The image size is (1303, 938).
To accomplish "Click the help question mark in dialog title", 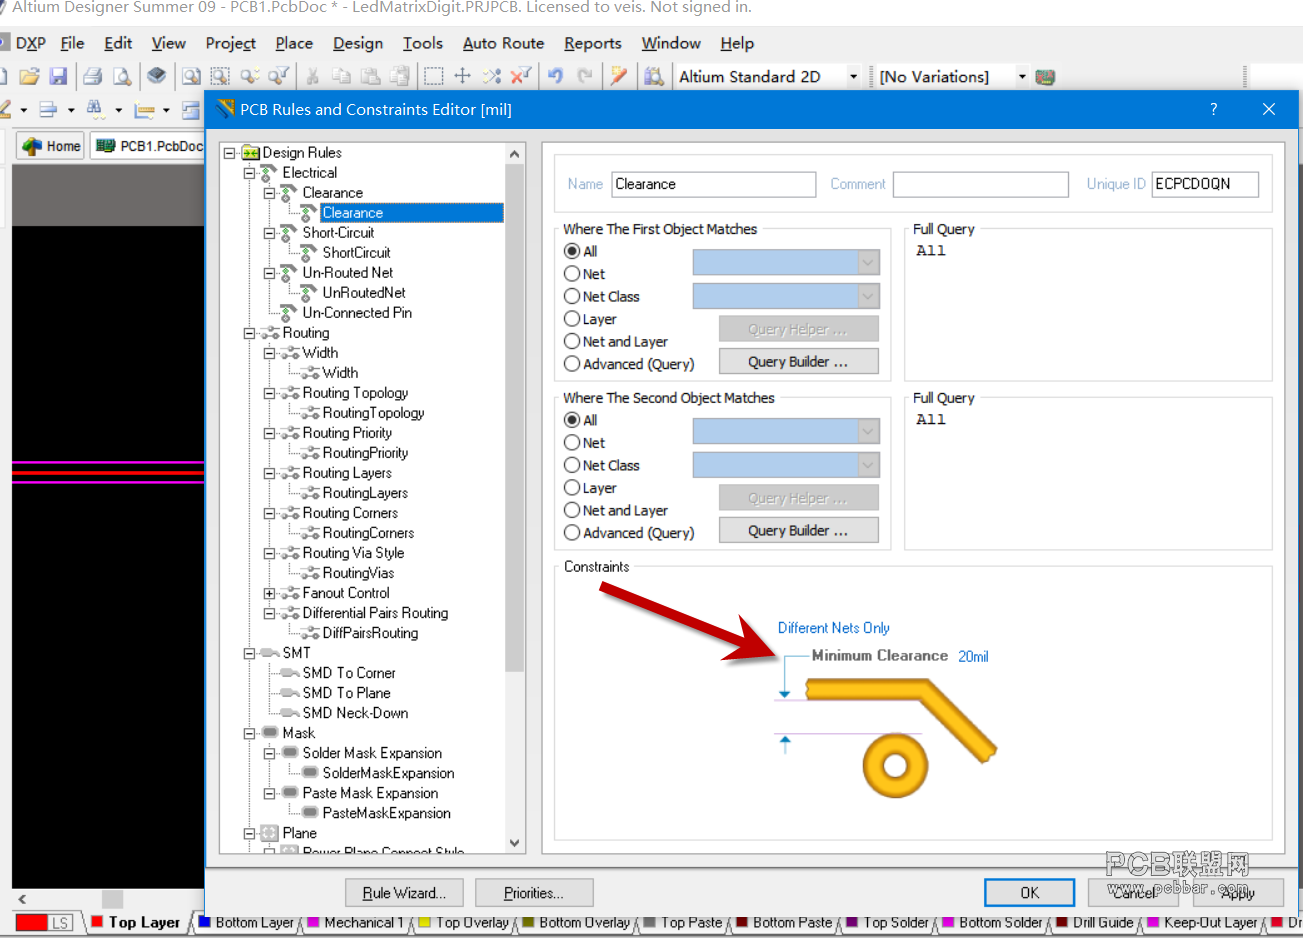I will click(1214, 109).
